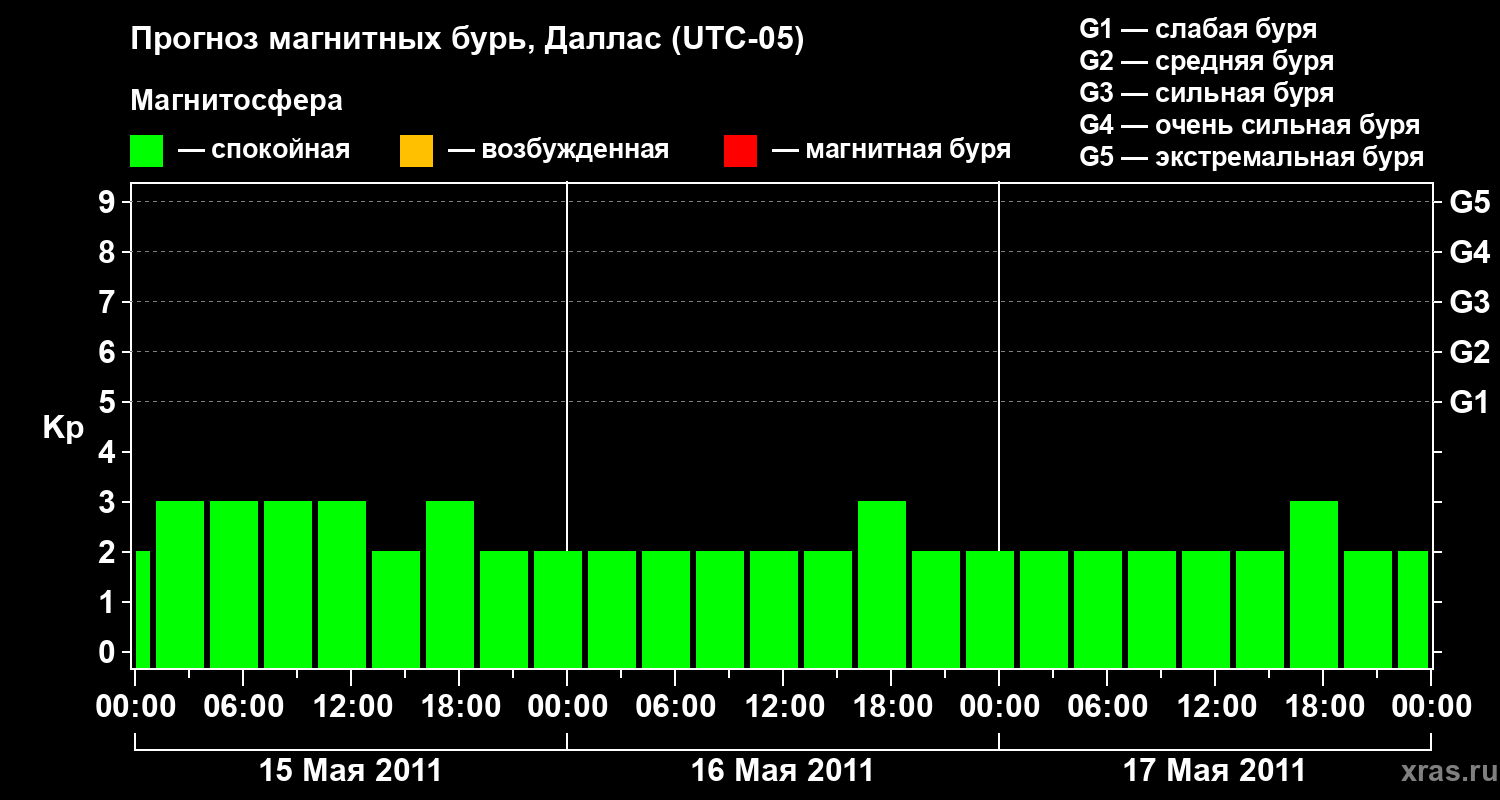This screenshot has height=800, width=1500.
Task: Click the '18:00' time label under 15 May
Action: [x=461, y=707]
